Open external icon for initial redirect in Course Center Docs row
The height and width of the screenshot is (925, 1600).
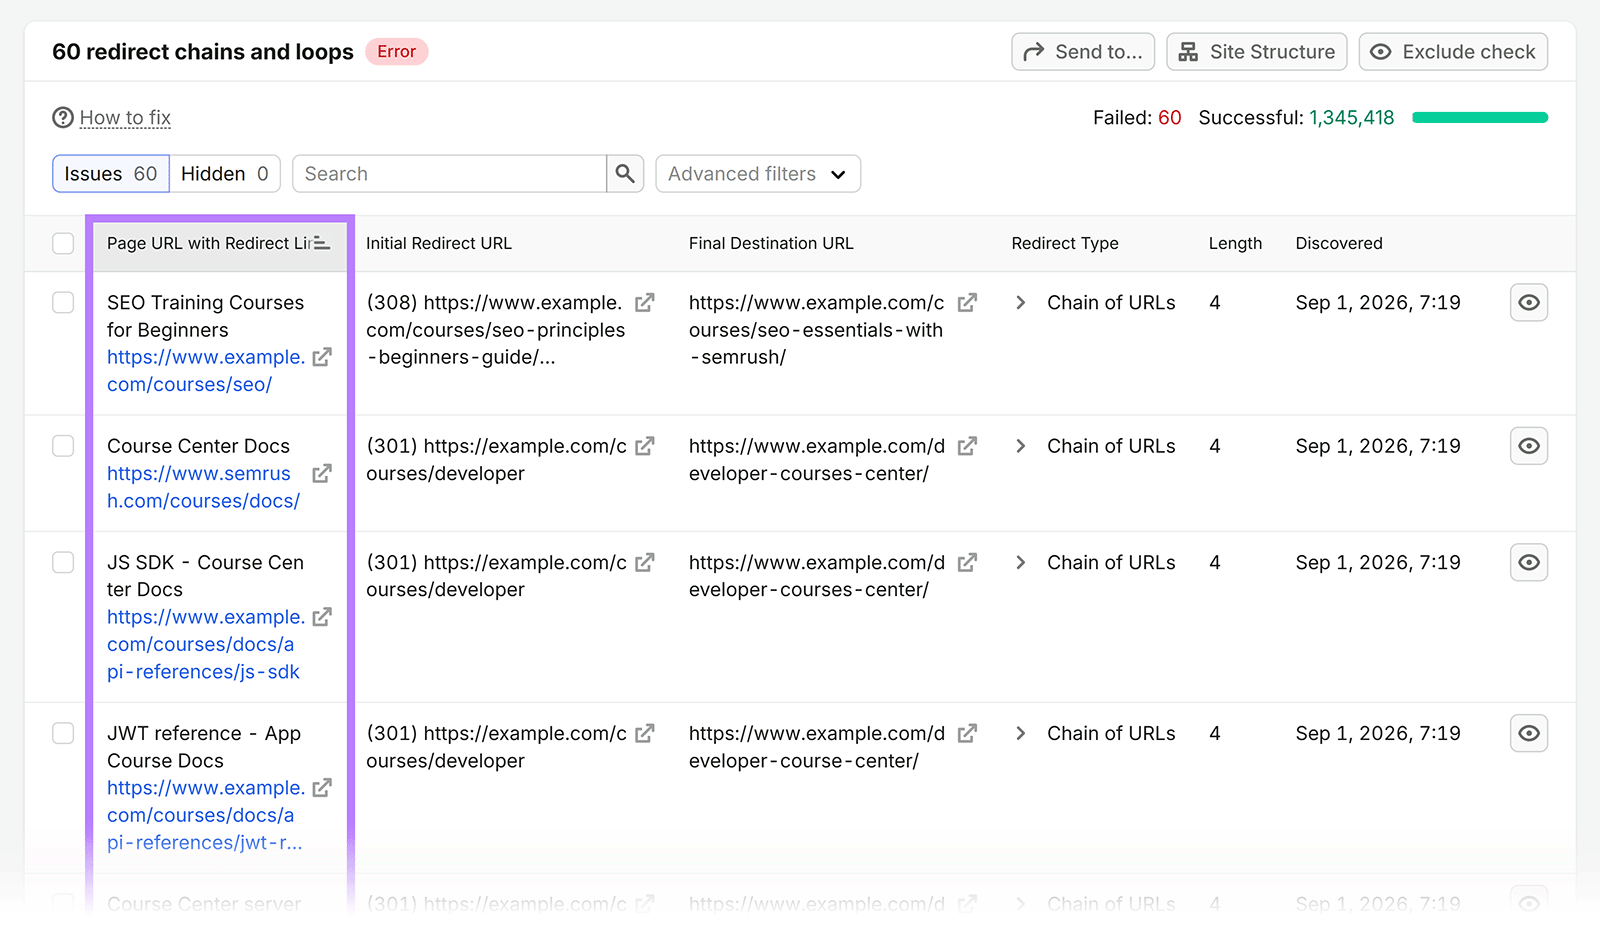(x=645, y=446)
